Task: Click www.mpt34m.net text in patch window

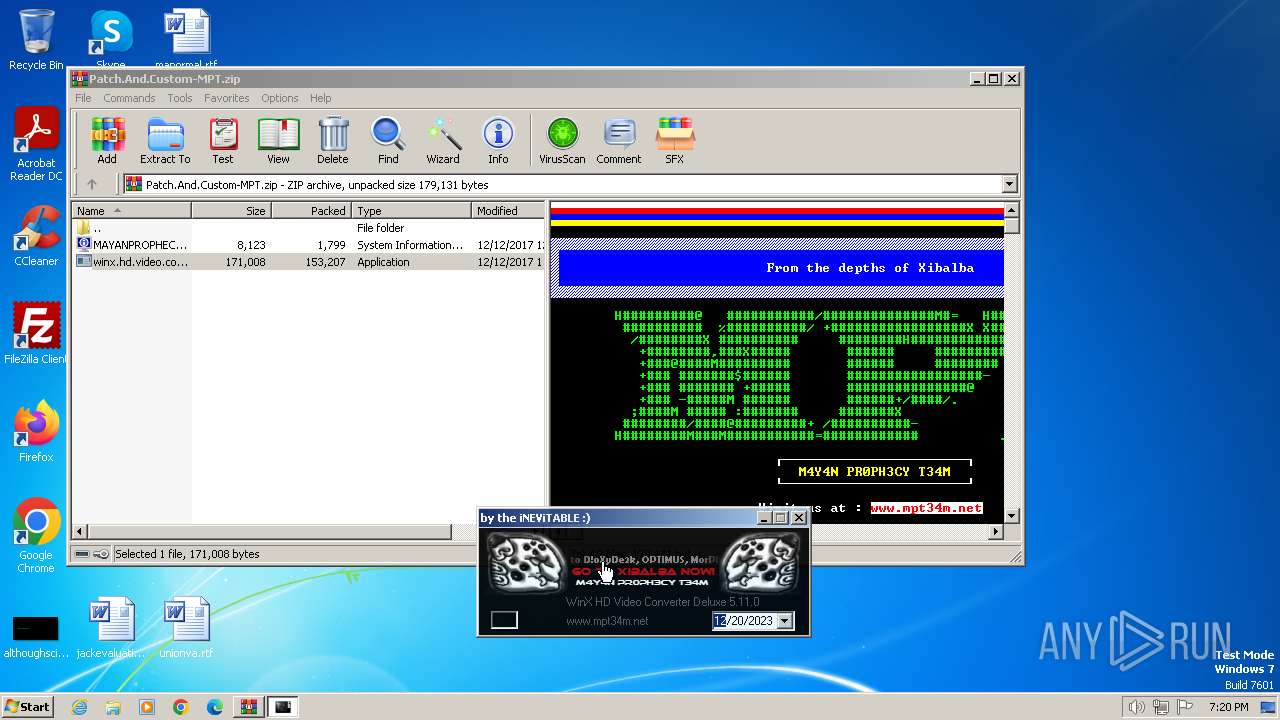Action: click(x=607, y=621)
